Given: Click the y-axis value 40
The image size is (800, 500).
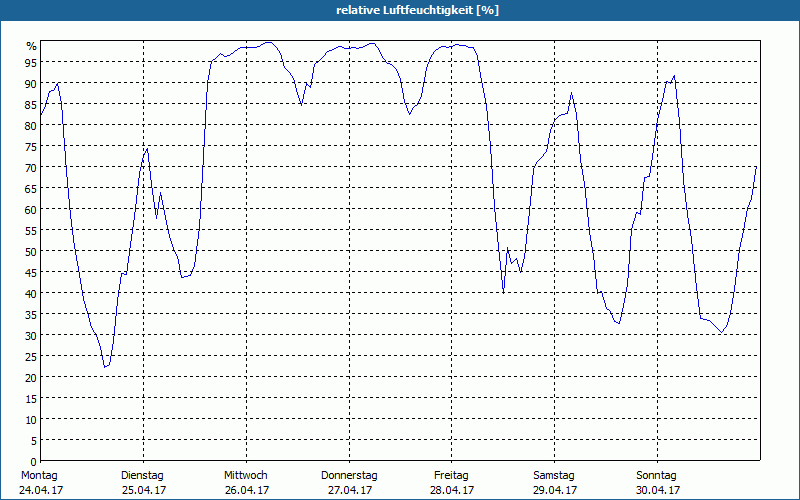Looking at the screenshot, I should click(x=31, y=293).
